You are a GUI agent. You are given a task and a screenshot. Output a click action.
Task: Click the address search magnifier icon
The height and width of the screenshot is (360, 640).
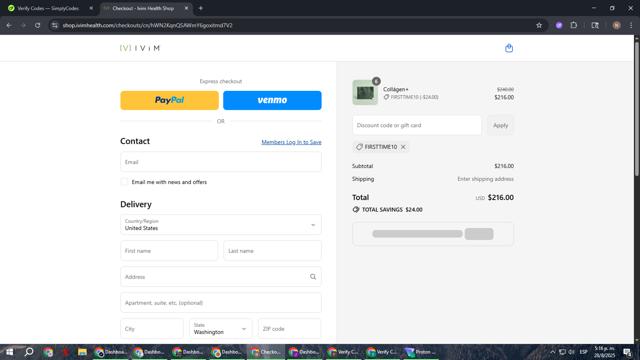point(313,277)
